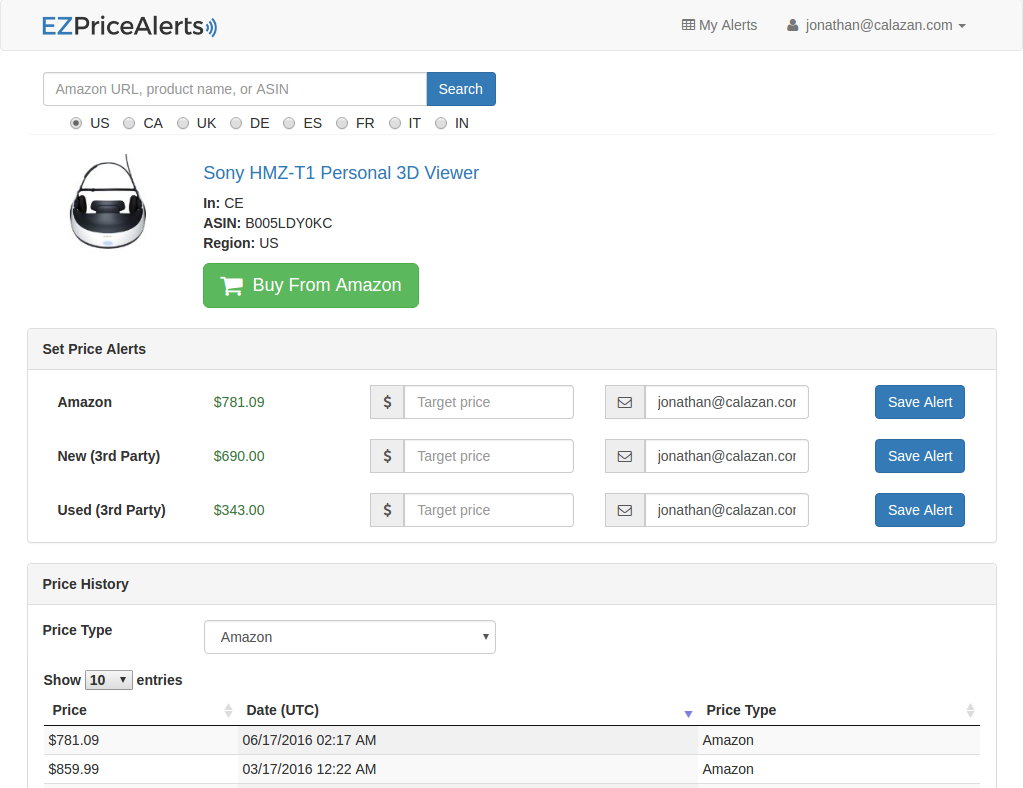The width and height of the screenshot is (1023, 788).
Task: Click Buy From Amazon button
Action: [311, 286]
